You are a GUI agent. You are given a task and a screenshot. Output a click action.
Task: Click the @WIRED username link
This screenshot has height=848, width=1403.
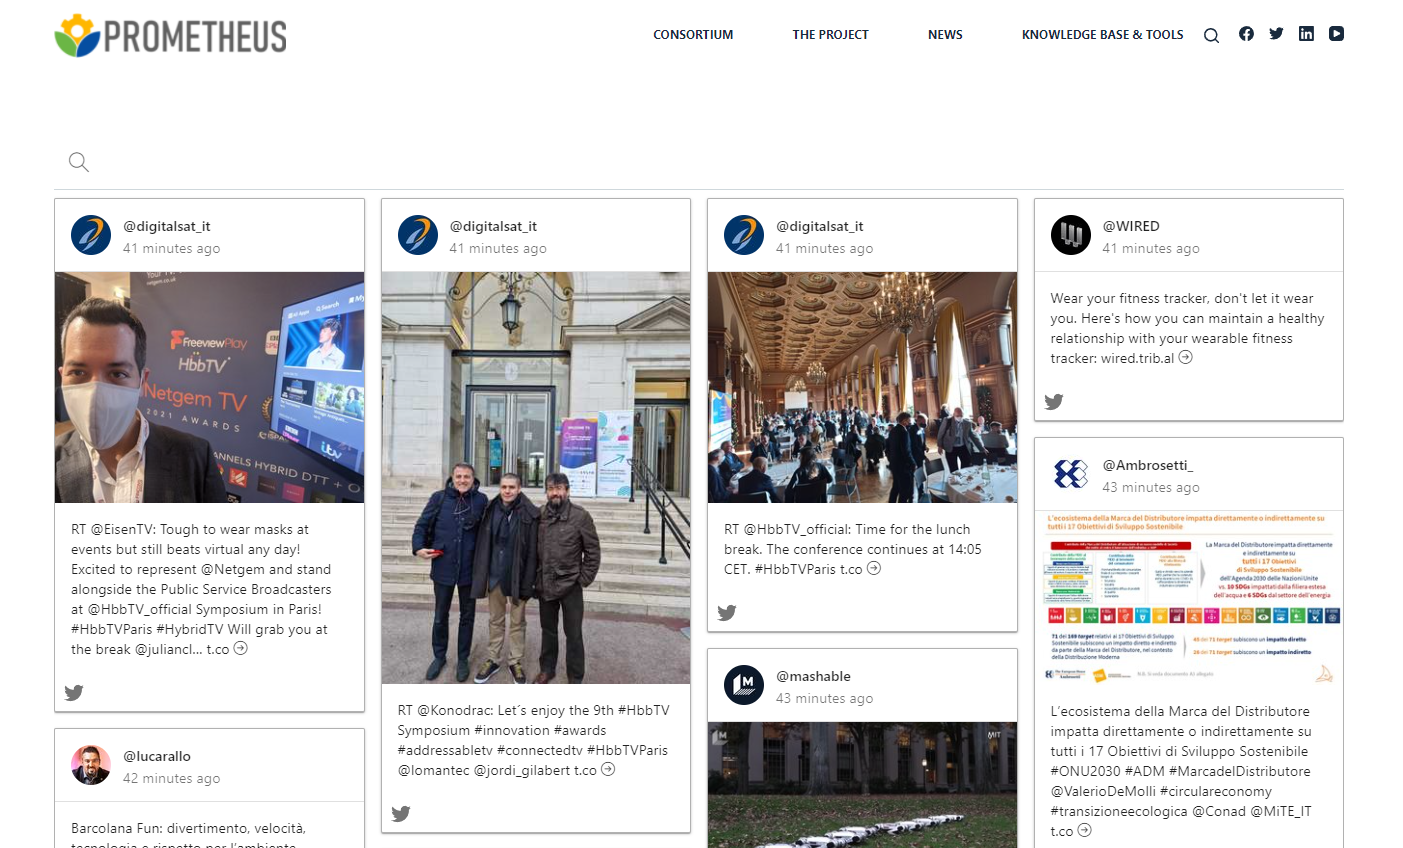[1131, 226]
